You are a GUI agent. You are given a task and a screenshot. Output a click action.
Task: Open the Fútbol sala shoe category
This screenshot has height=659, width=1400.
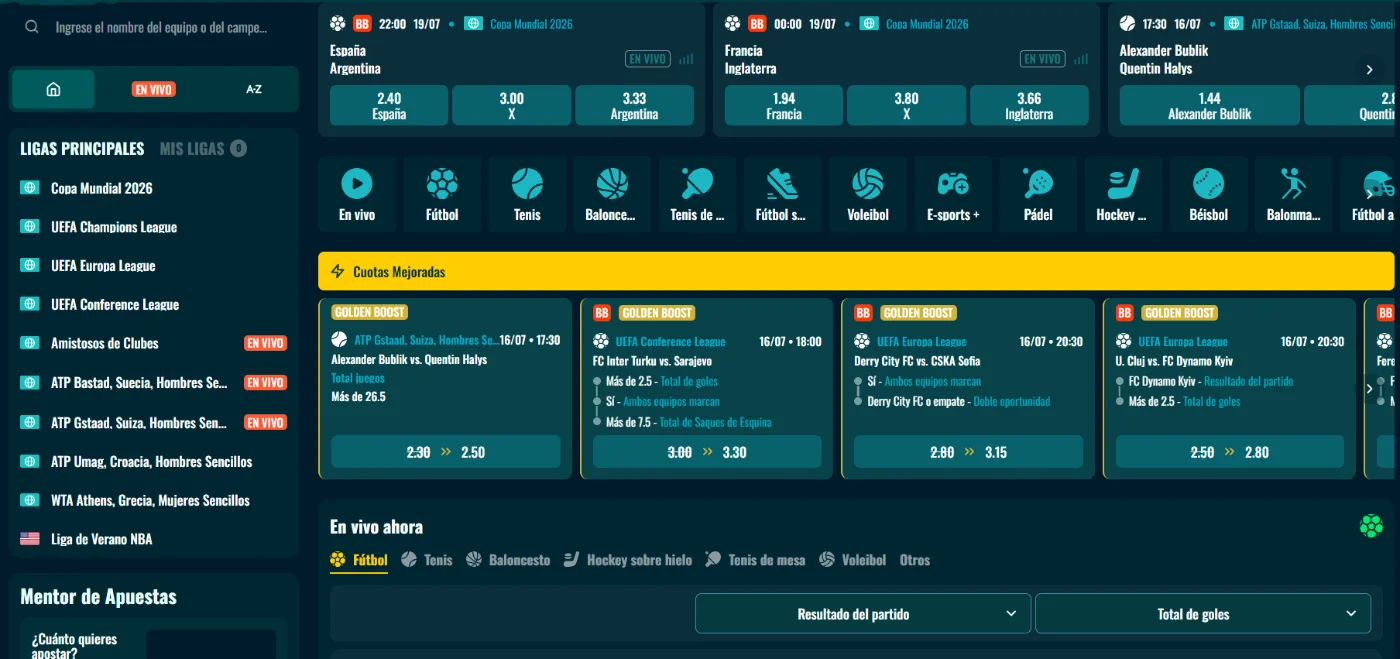782,194
